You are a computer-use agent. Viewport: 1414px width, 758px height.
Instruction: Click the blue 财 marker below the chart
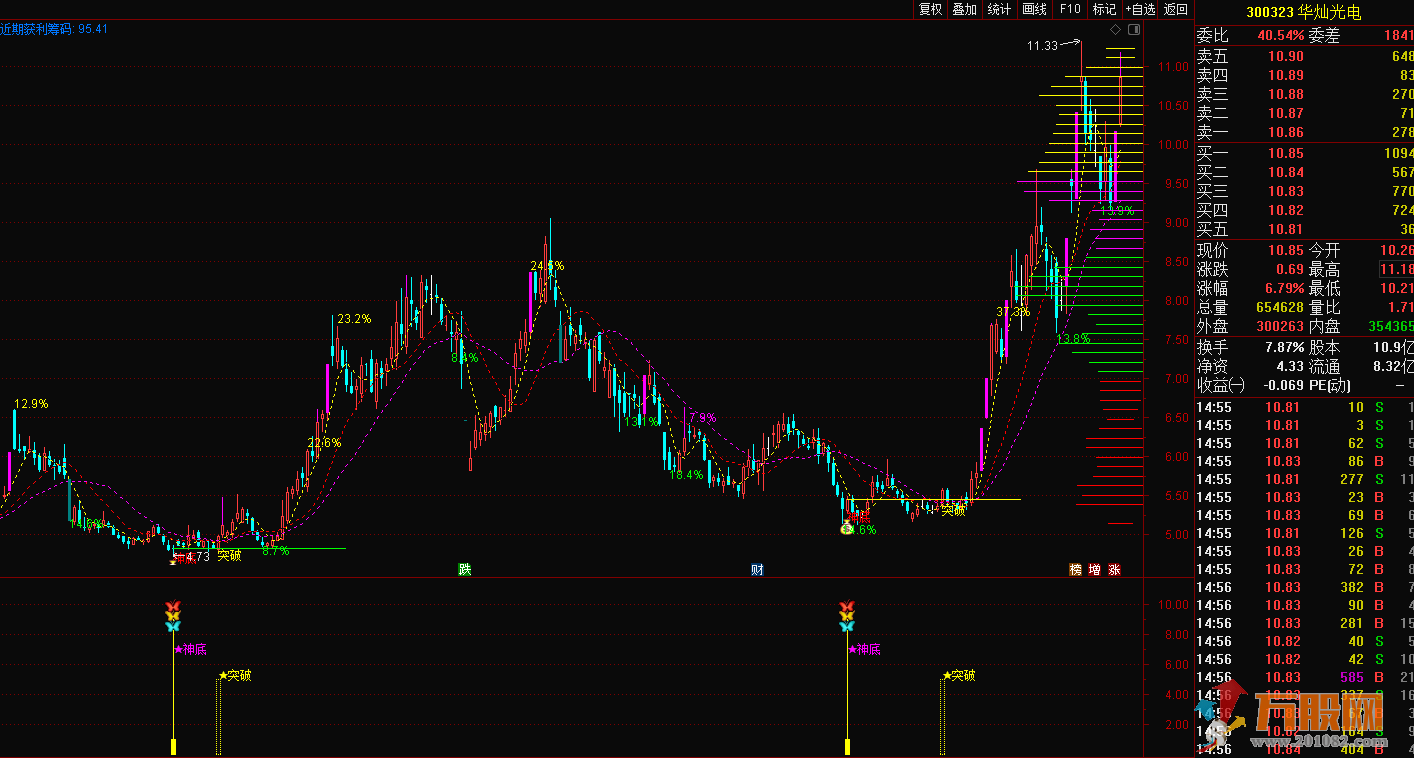758,570
